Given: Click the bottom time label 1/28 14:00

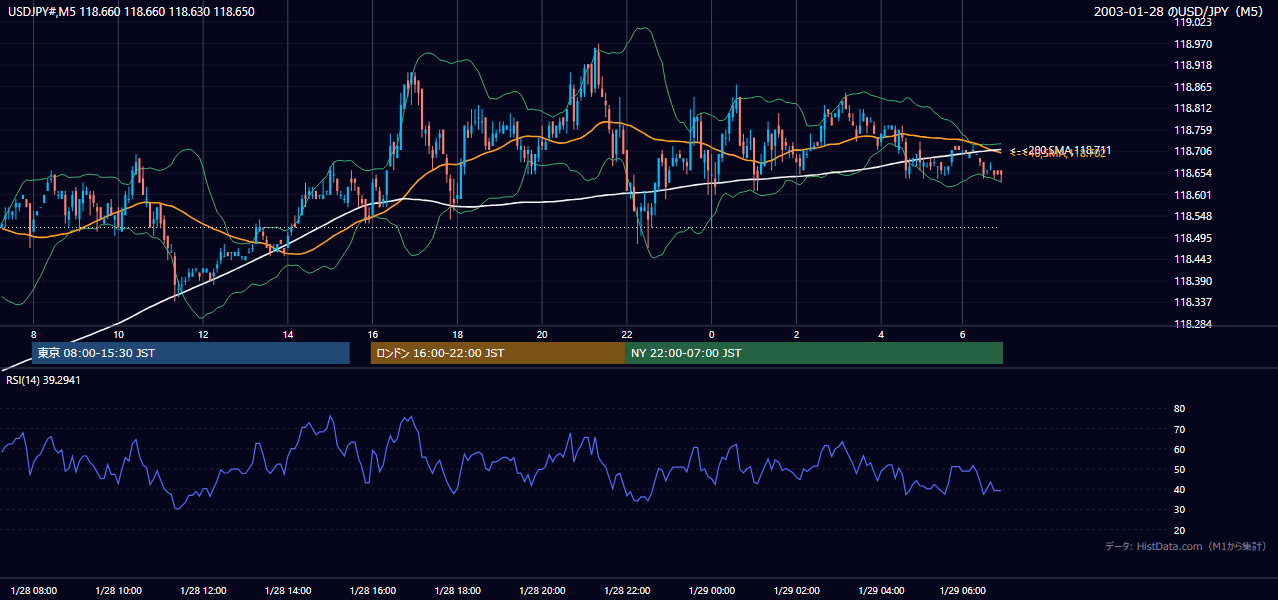Looking at the screenshot, I should [x=289, y=590].
